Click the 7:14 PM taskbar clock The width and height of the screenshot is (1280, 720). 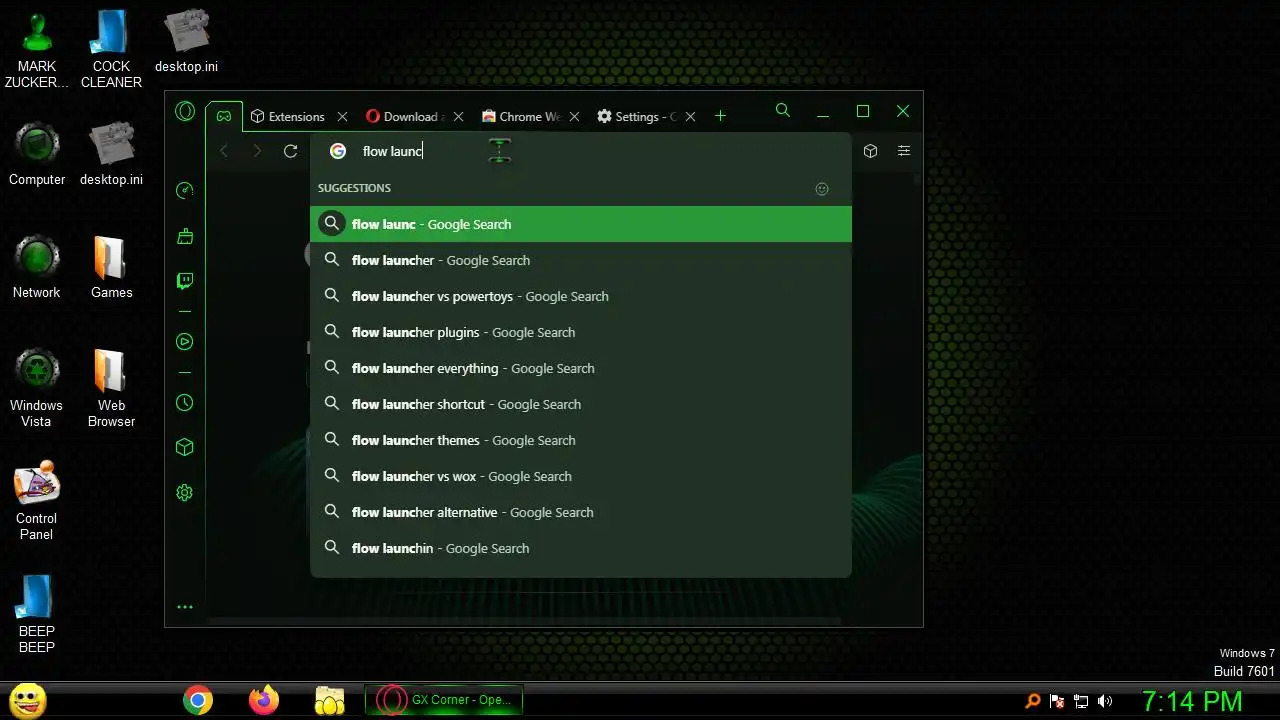[x=1192, y=701]
